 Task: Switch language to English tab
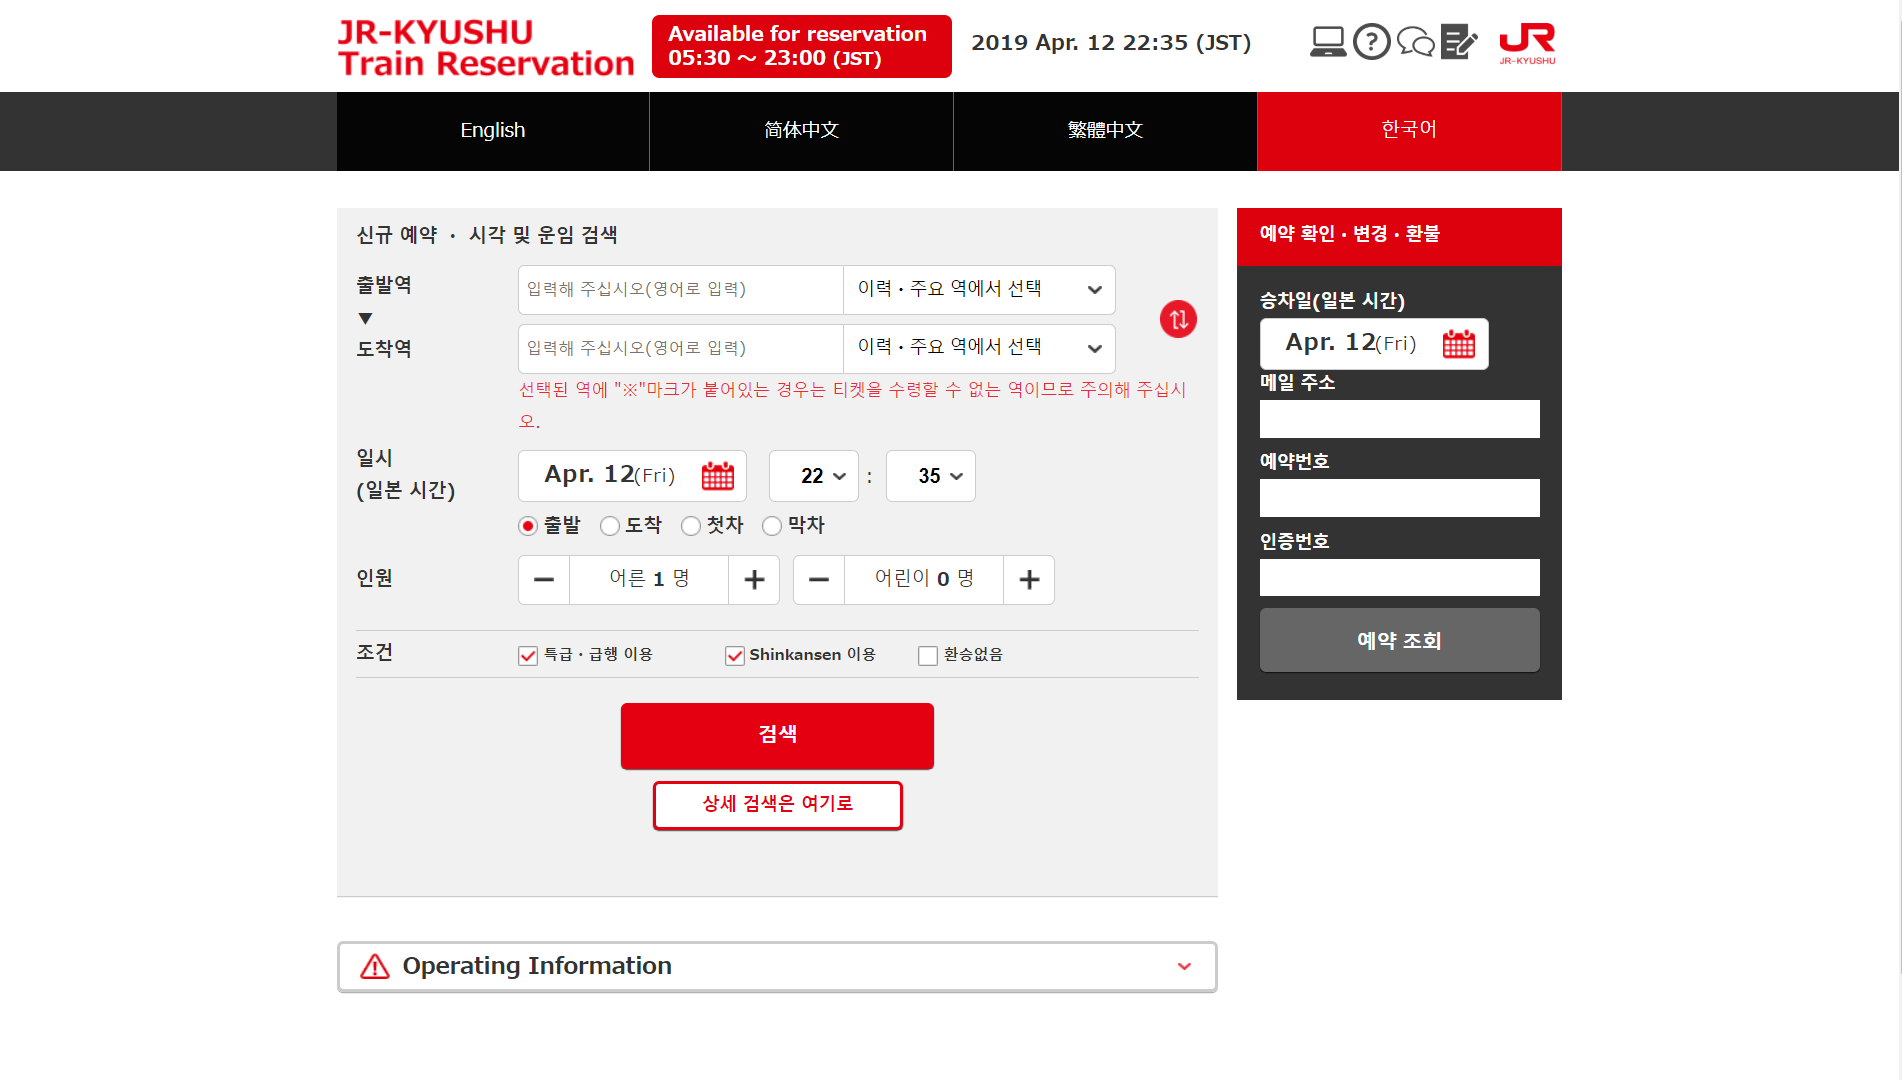pos(493,131)
